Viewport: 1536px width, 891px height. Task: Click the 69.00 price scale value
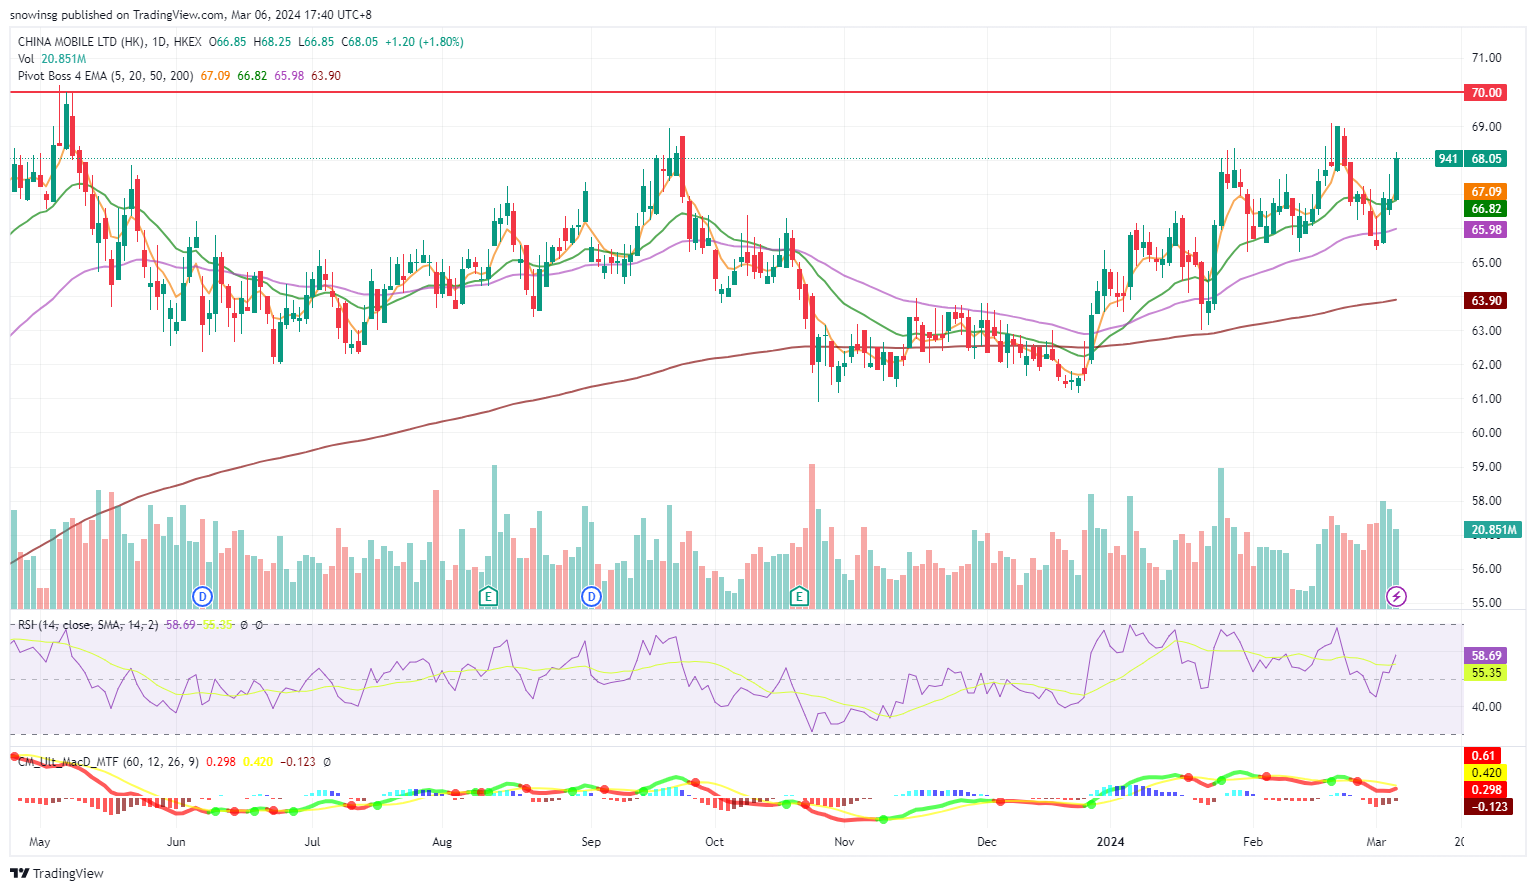pyautogui.click(x=1486, y=127)
